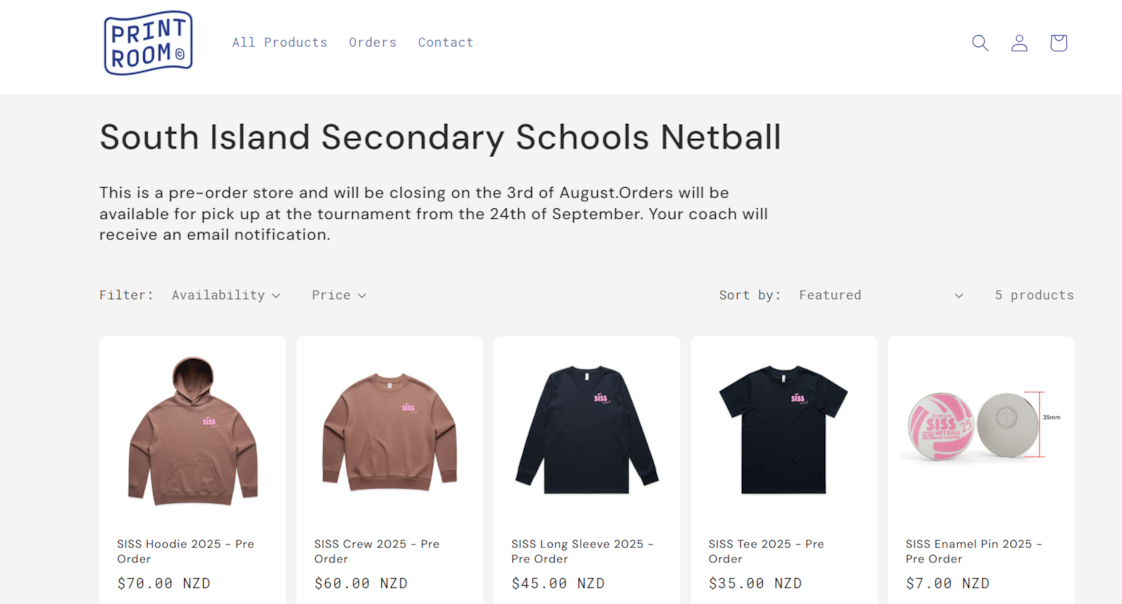Select the brown crew sweatshirt image
This screenshot has height=604, width=1122.
pos(389,432)
